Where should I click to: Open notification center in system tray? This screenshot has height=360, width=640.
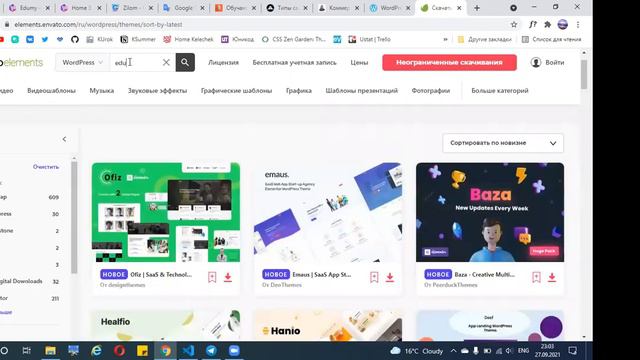click(573, 351)
